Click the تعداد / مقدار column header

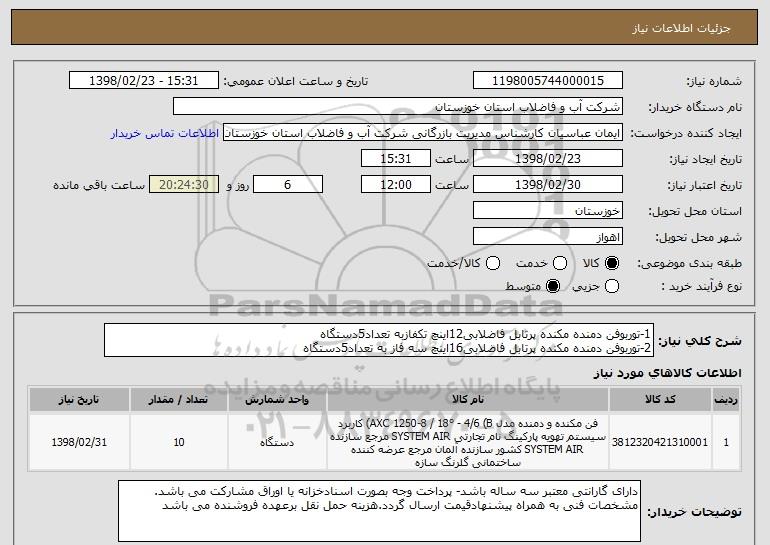179,400
